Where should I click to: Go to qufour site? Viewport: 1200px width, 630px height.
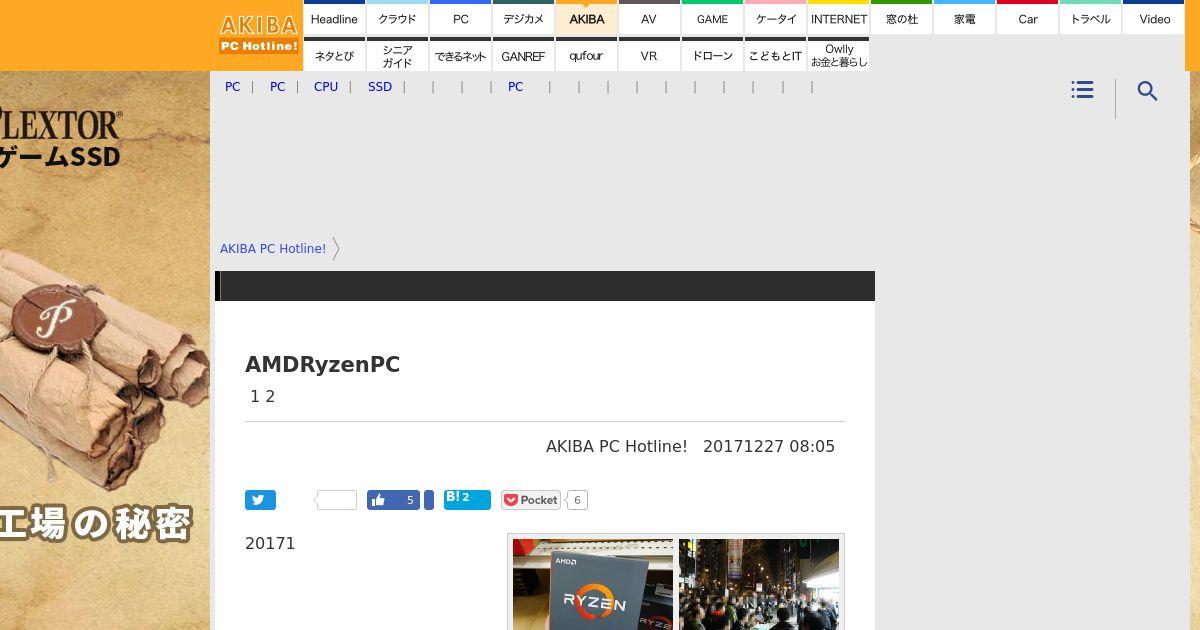(586, 55)
